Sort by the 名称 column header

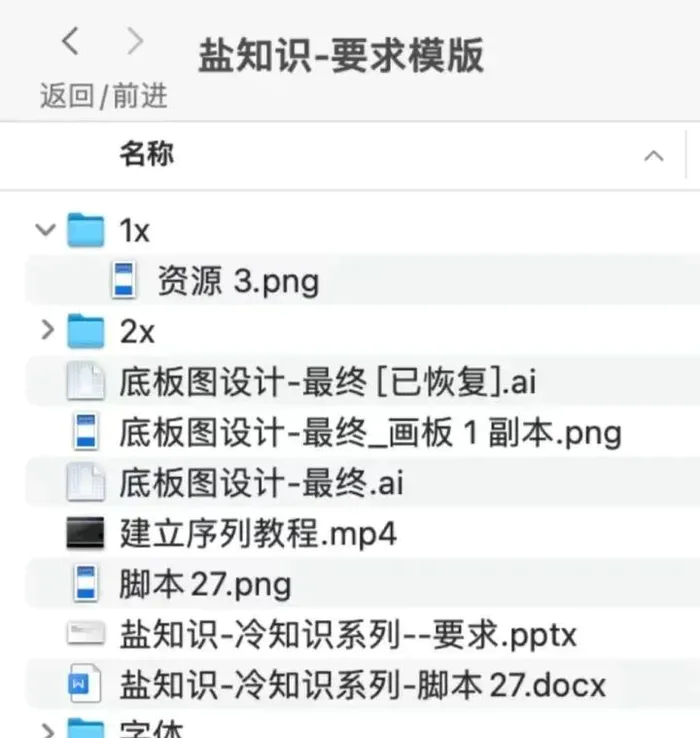pos(146,154)
